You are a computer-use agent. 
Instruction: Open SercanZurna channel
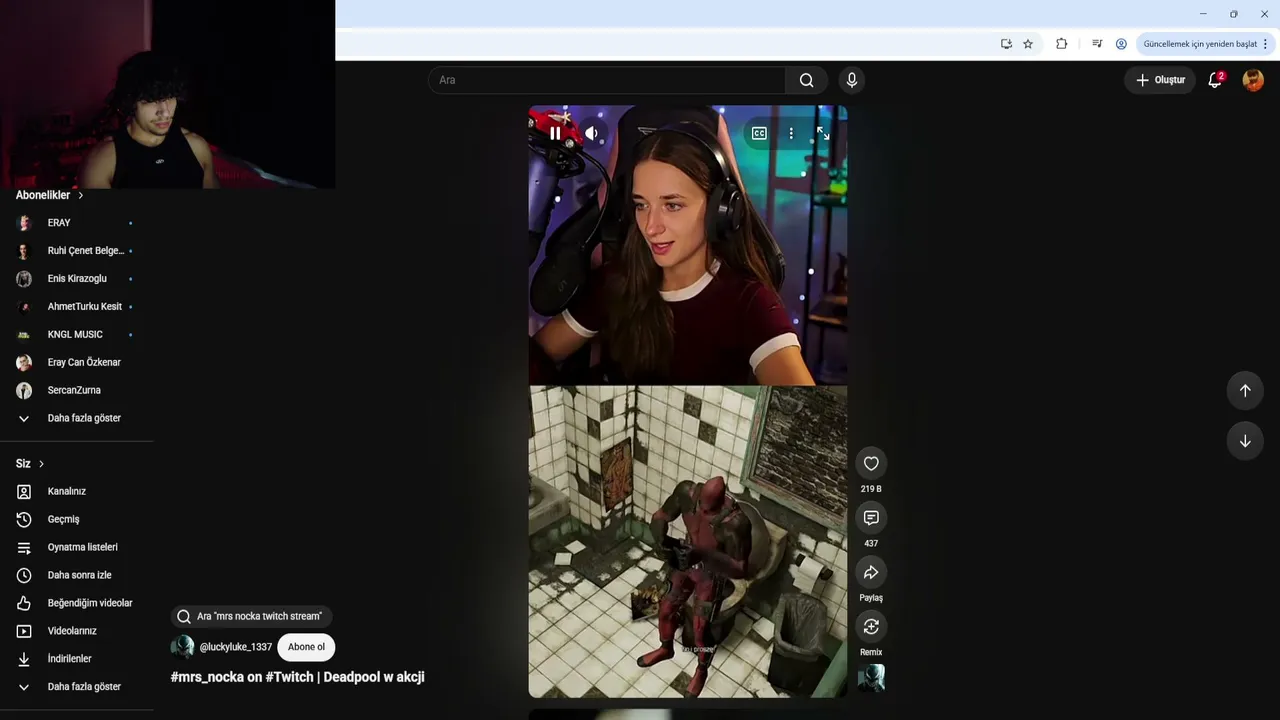[77, 391]
